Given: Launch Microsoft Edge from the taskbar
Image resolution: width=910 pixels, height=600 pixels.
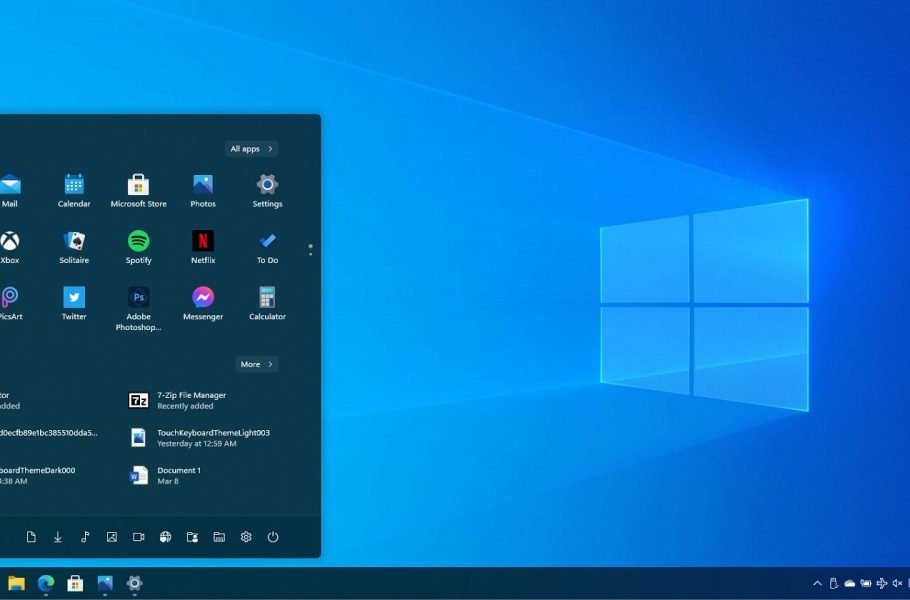Looking at the screenshot, I should pos(46,583).
